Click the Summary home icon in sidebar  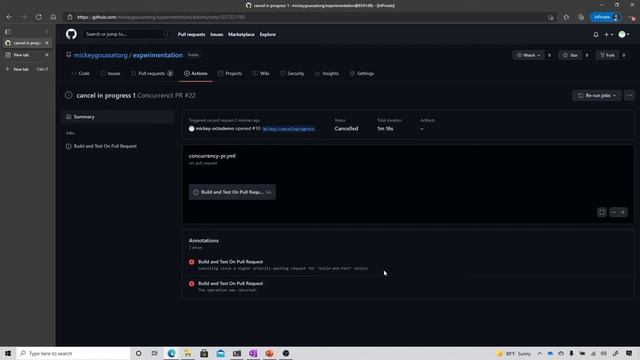coord(69,117)
